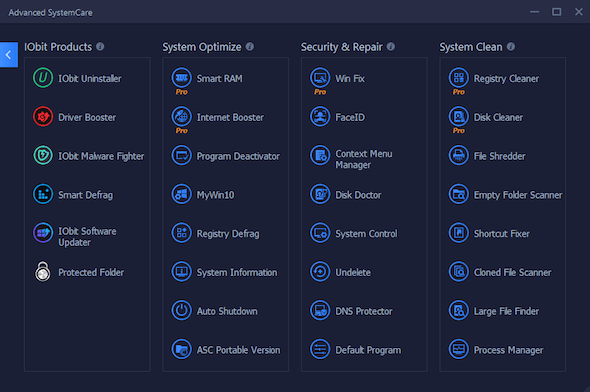Click the 'Process Manager' text
The width and height of the screenshot is (590, 392).
tap(508, 350)
